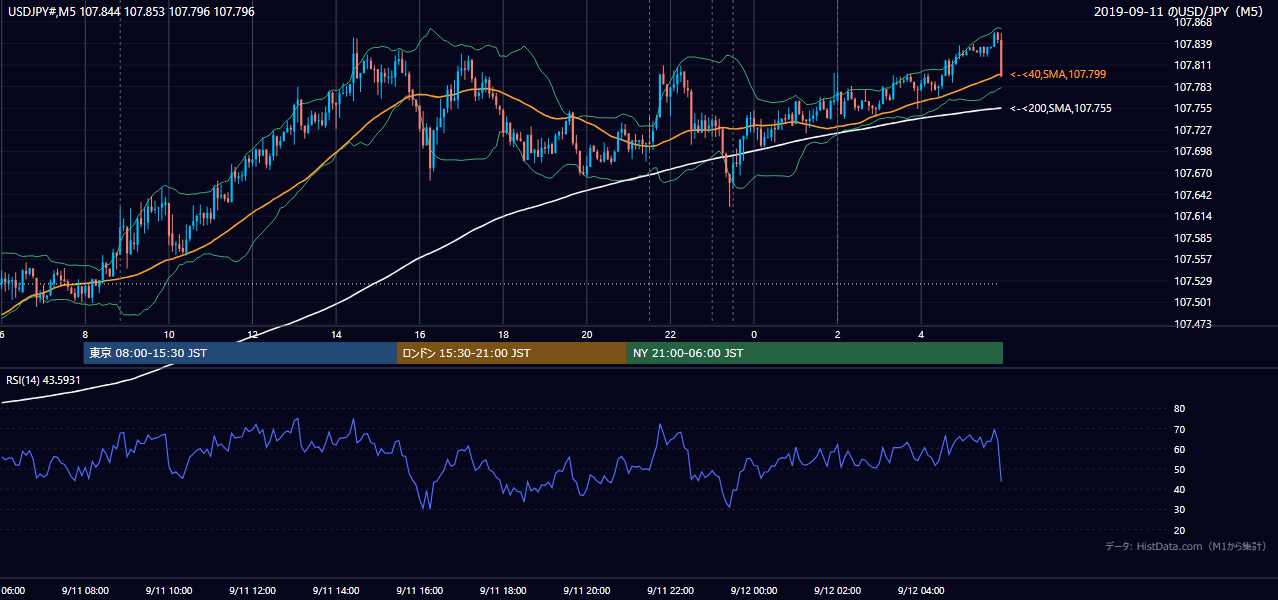Click the RSI(14) 43.5931 indicator label
The height and width of the screenshot is (600, 1278).
coord(43,380)
